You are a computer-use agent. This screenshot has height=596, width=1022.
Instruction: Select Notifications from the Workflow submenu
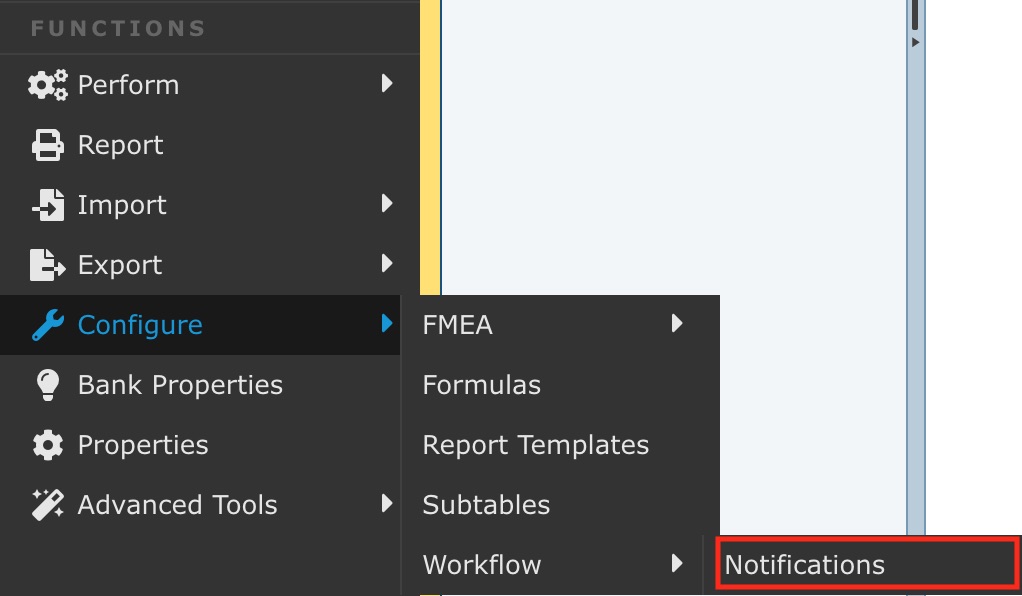pyautogui.click(x=805, y=565)
